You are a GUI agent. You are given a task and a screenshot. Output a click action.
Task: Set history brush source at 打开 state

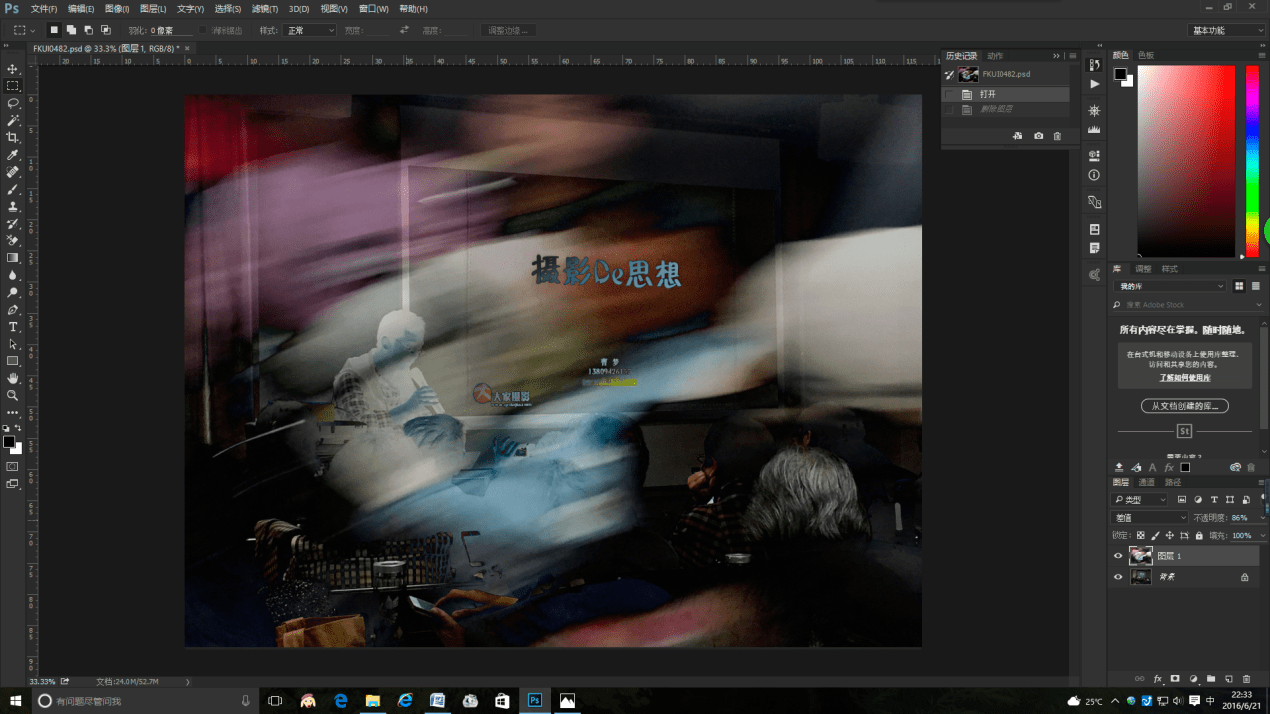coord(949,94)
